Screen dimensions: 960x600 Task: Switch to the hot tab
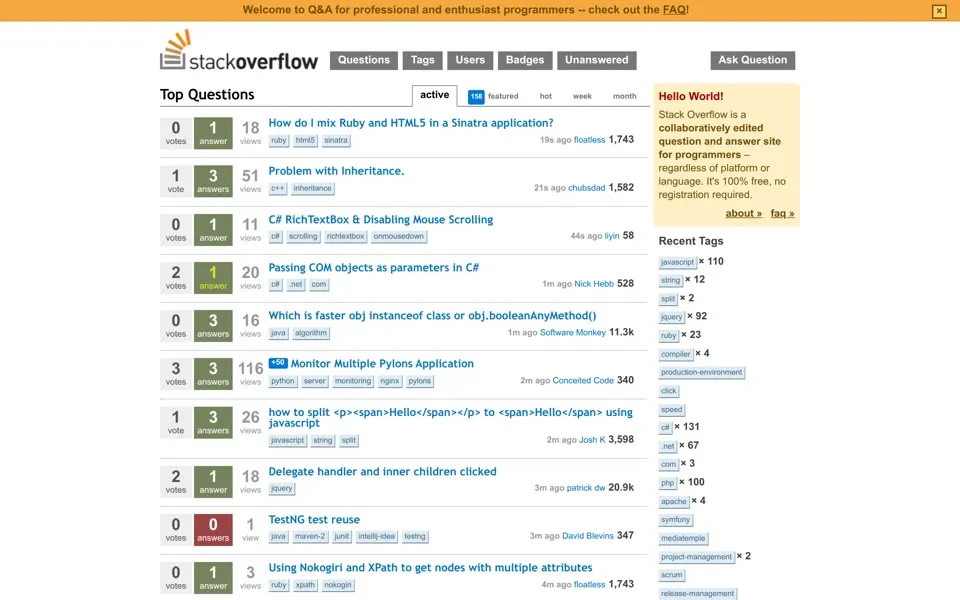546,96
